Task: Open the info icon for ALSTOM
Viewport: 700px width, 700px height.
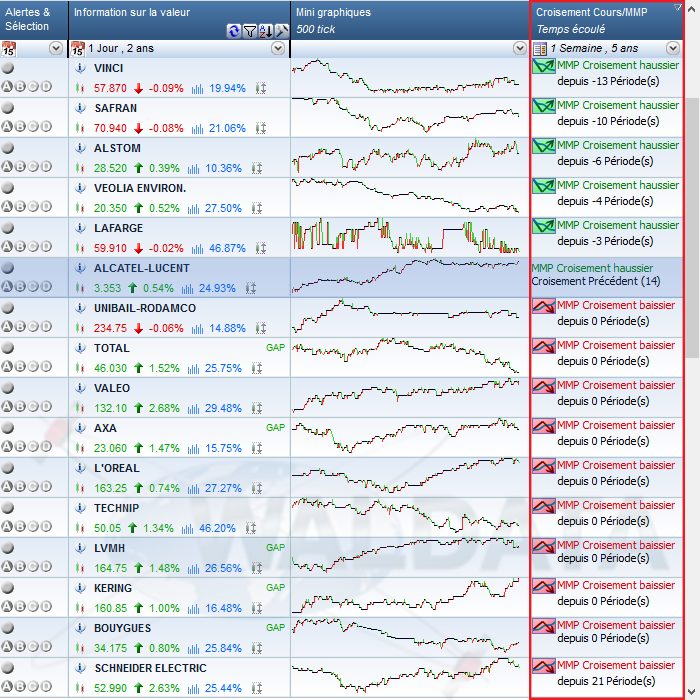Action: coord(80,148)
